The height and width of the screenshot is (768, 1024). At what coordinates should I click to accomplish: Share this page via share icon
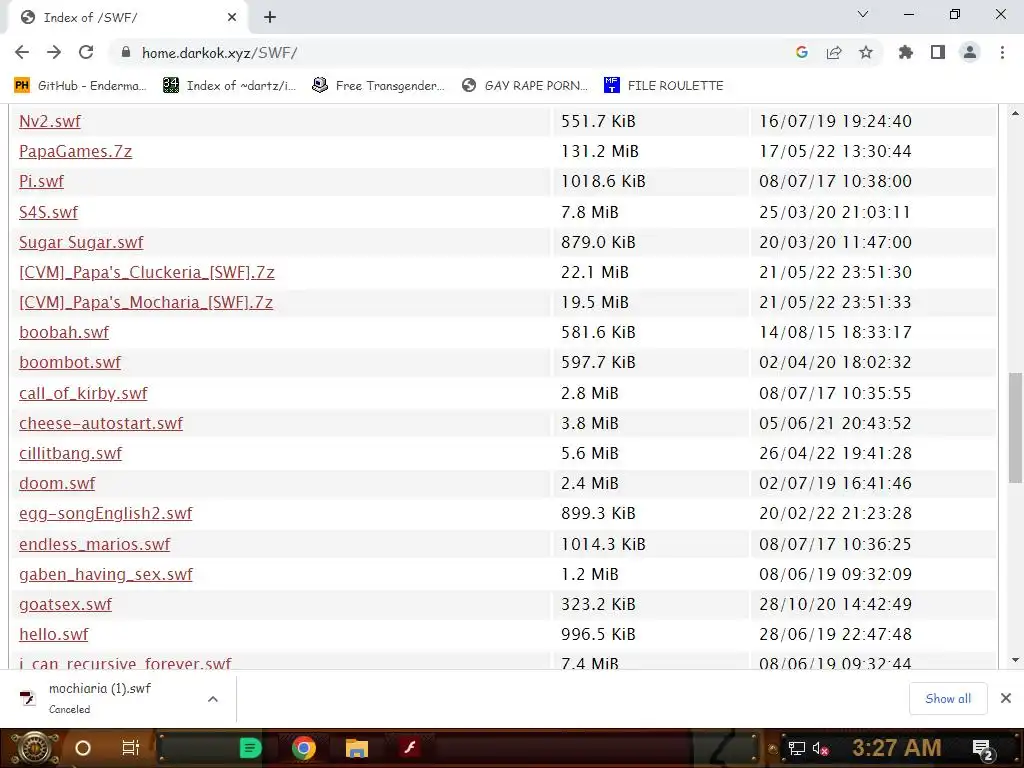point(834,52)
